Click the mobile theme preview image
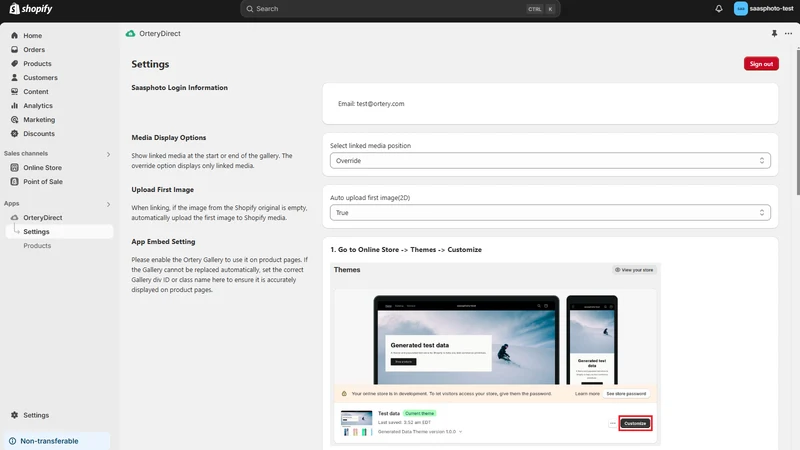Image resolution: width=800 pixels, height=450 pixels. coord(592,340)
